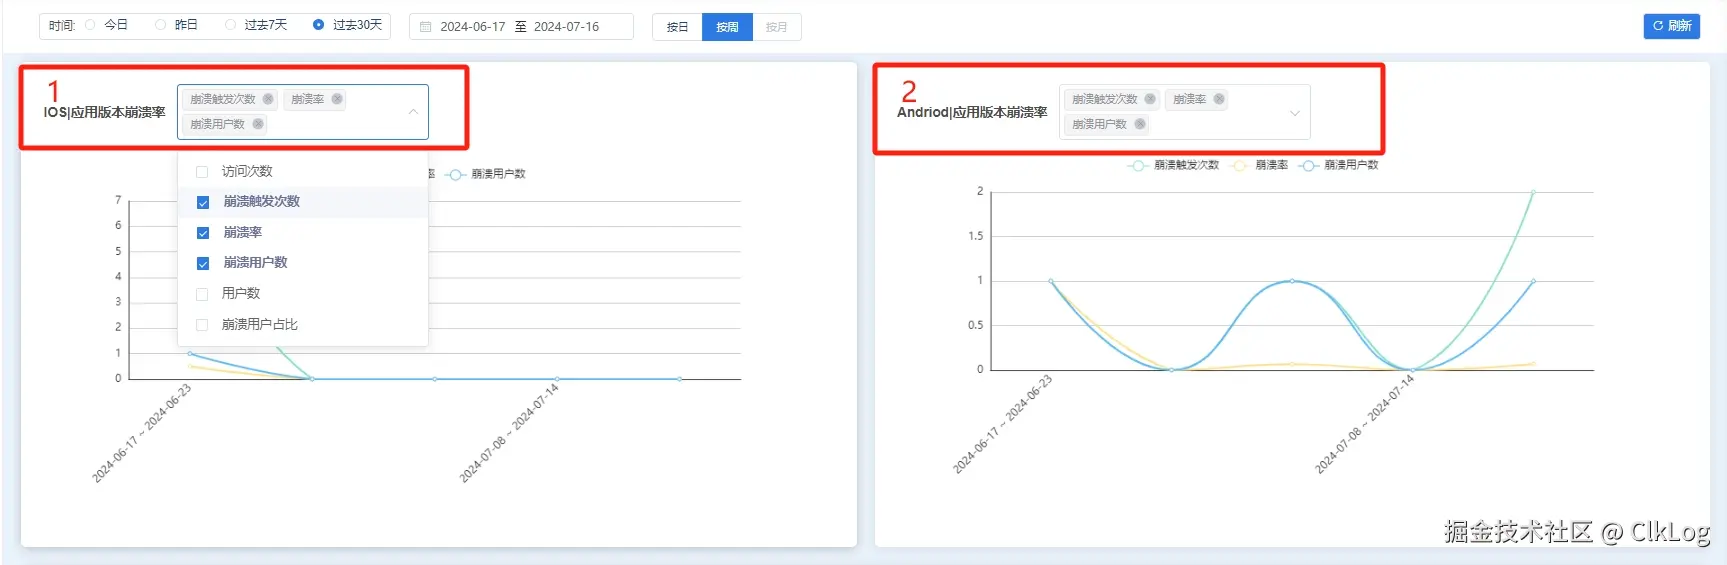Toggle 崩溃用户数 legend in IOS chart
This screenshot has height=565, width=1727.
(x=485, y=174)
